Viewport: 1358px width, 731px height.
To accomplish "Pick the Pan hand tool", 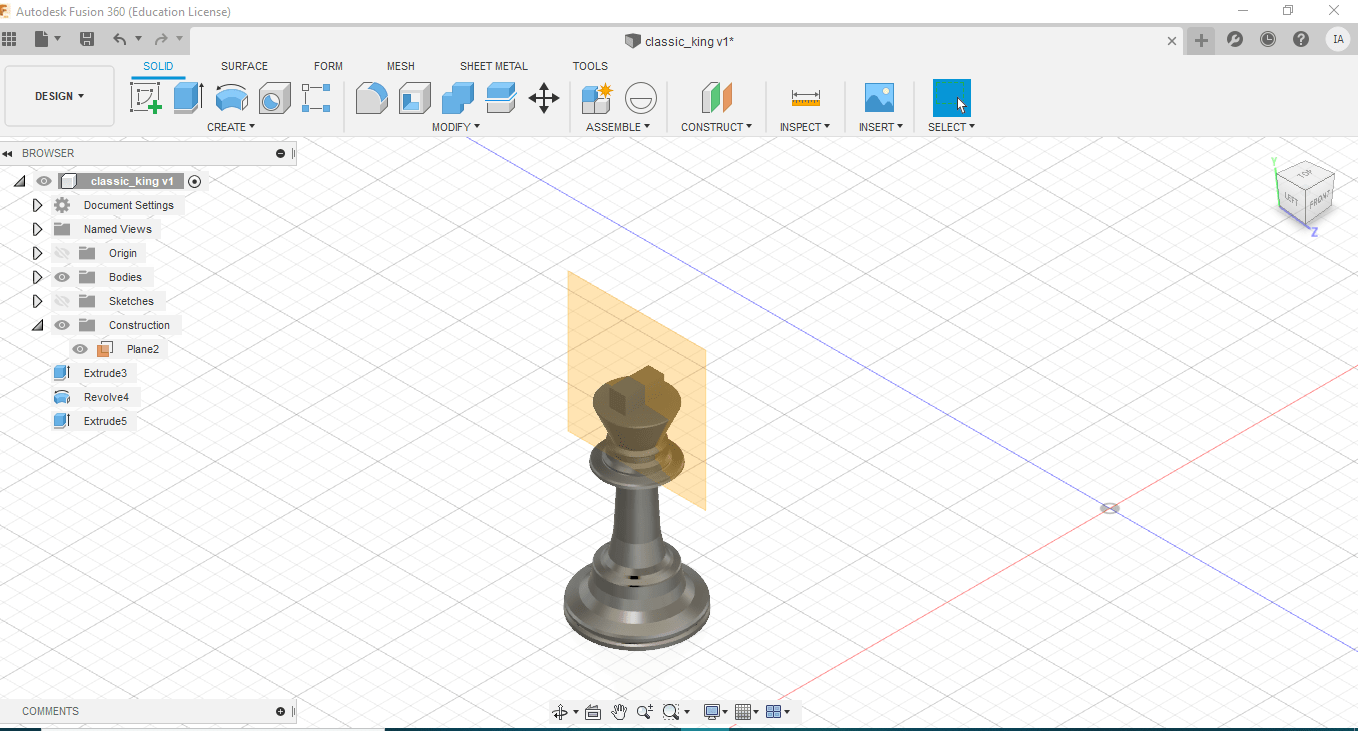I will coord(619,712).
